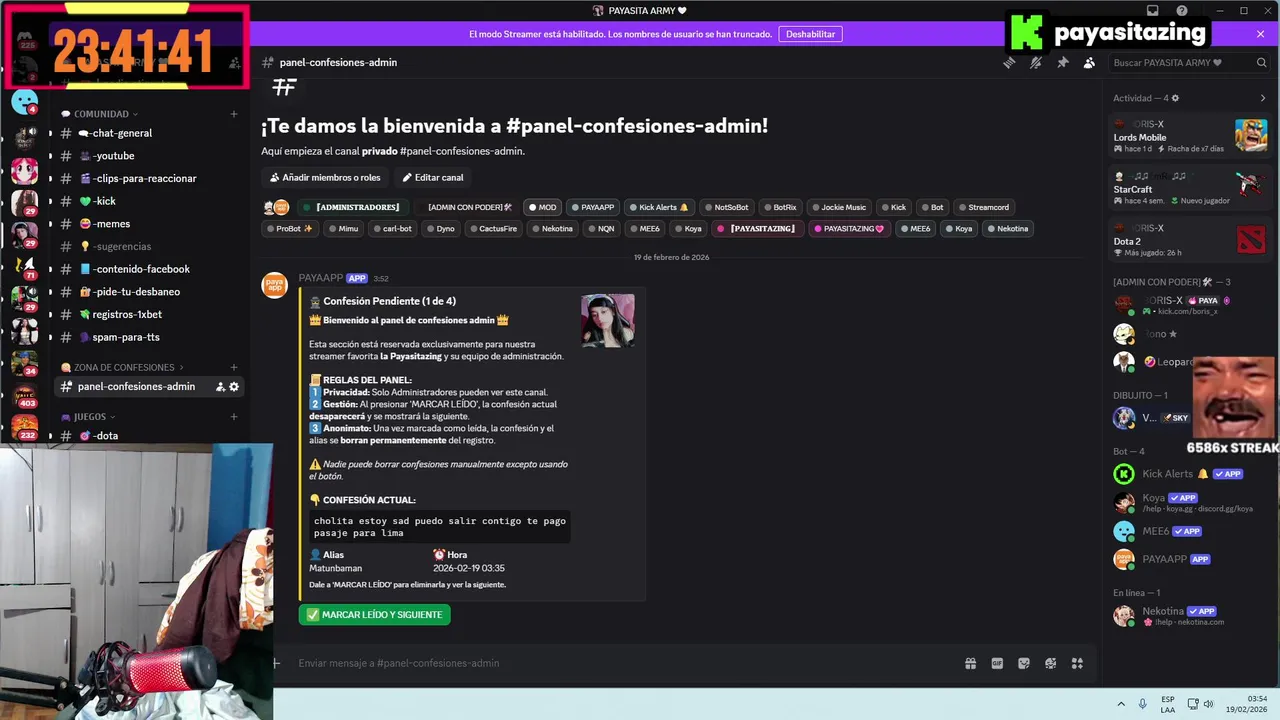Click the search magnifier icon
Image resolution: width=1280 pixels, height=720 pixels.
(x=1261, y=62)
